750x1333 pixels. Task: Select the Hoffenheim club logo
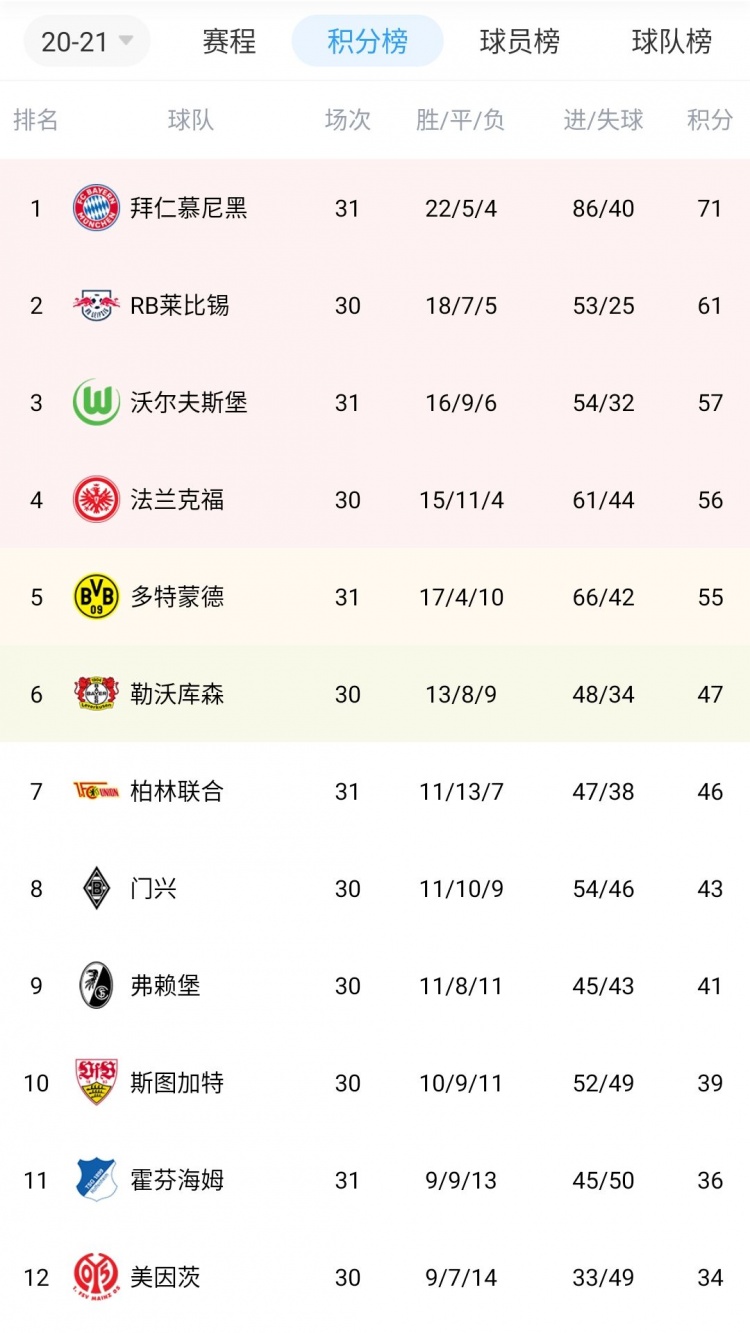(x=96, y=1179)
